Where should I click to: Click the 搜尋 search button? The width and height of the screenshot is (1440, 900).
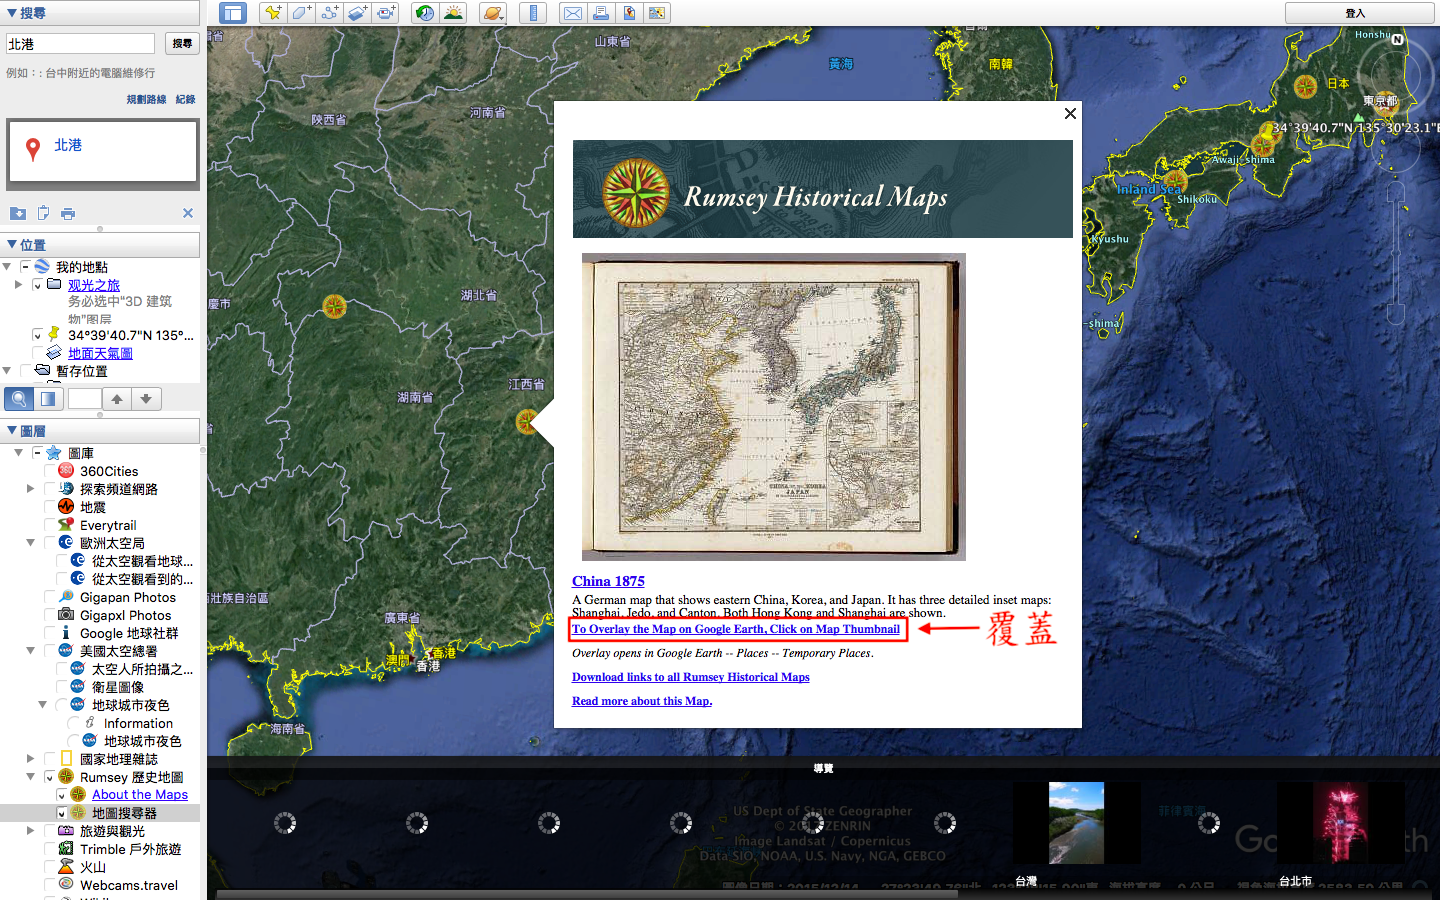pos(182,43)
